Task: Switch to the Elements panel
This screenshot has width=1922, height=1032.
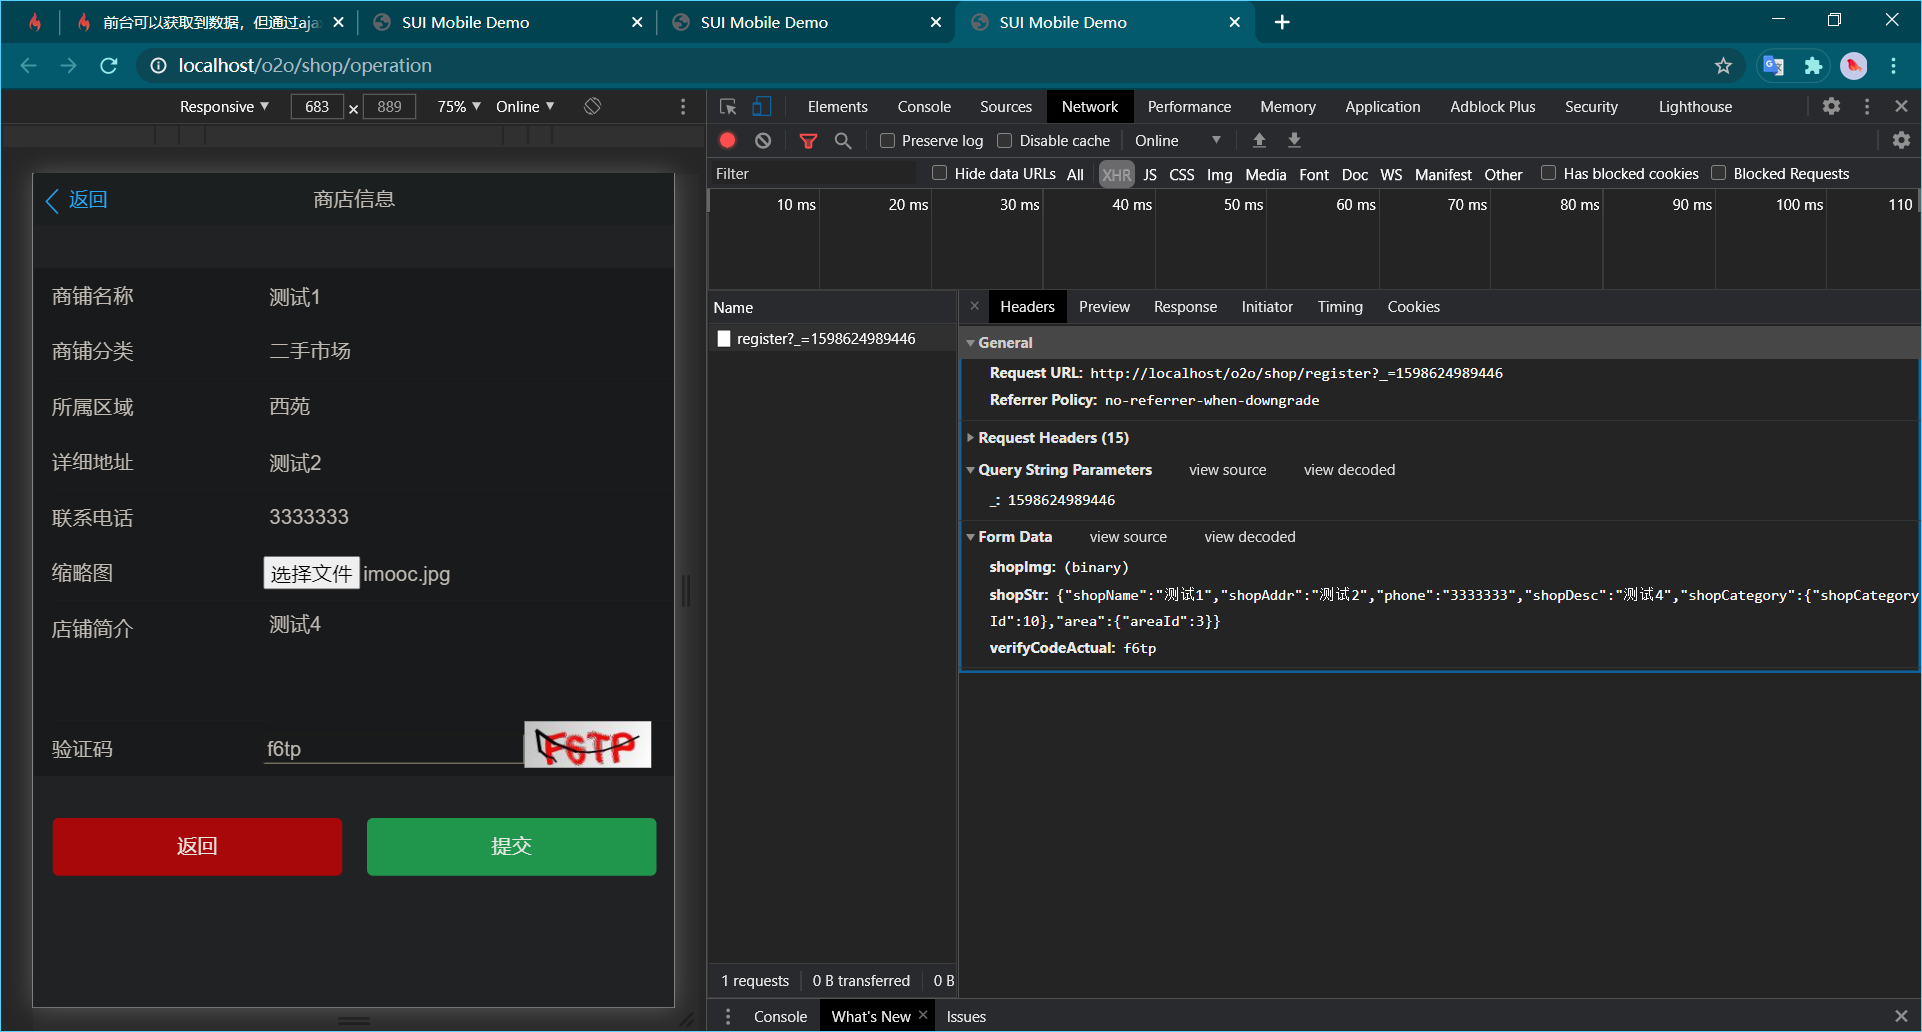Action: pos(837,106)
